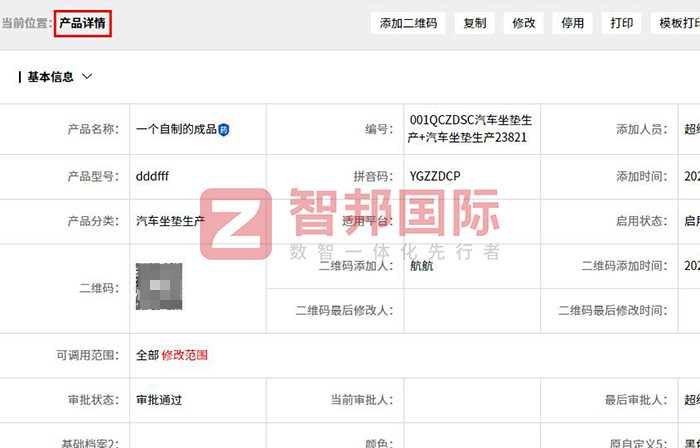The height and width of the screenshot is (448, 700).
Task: Click the 停用 button
Action: click(x=572, y=23)
